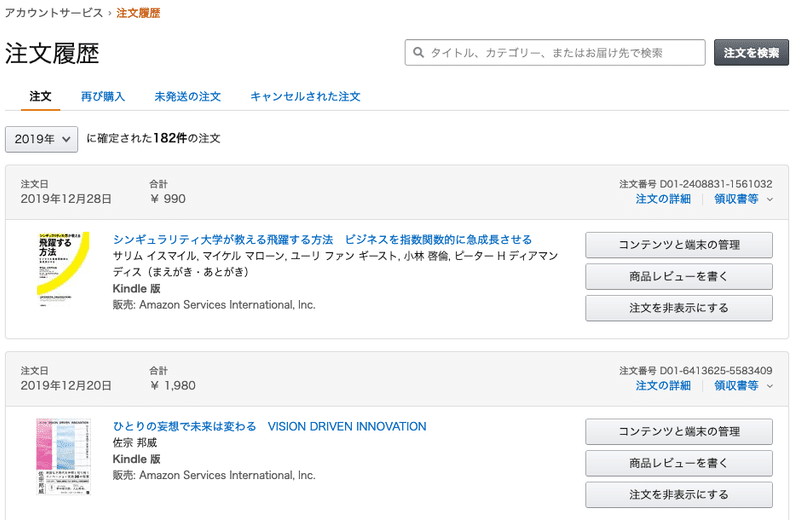Open the 2019年 year filter dropdown

tap(41, 139)
